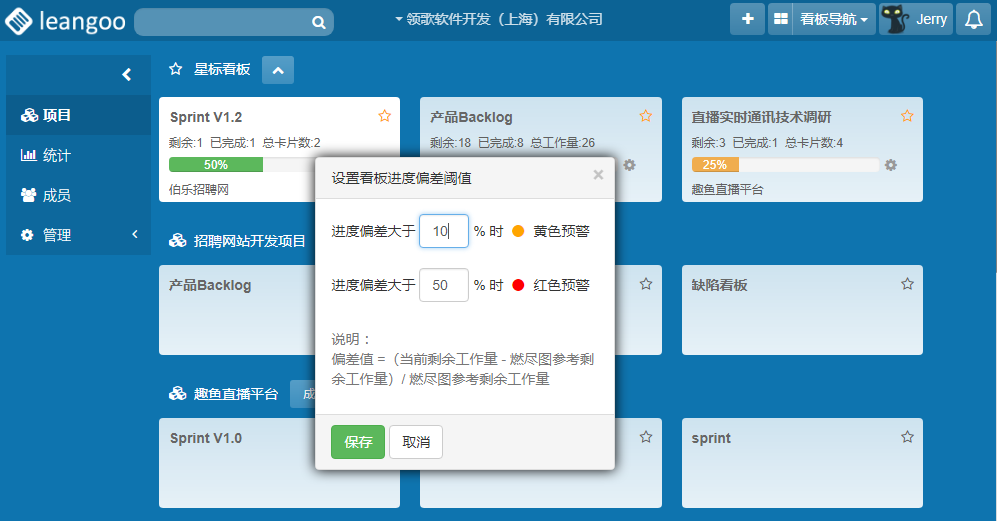Star the 缺陷看板 board
997x521 pixels.
coord(907,284)
